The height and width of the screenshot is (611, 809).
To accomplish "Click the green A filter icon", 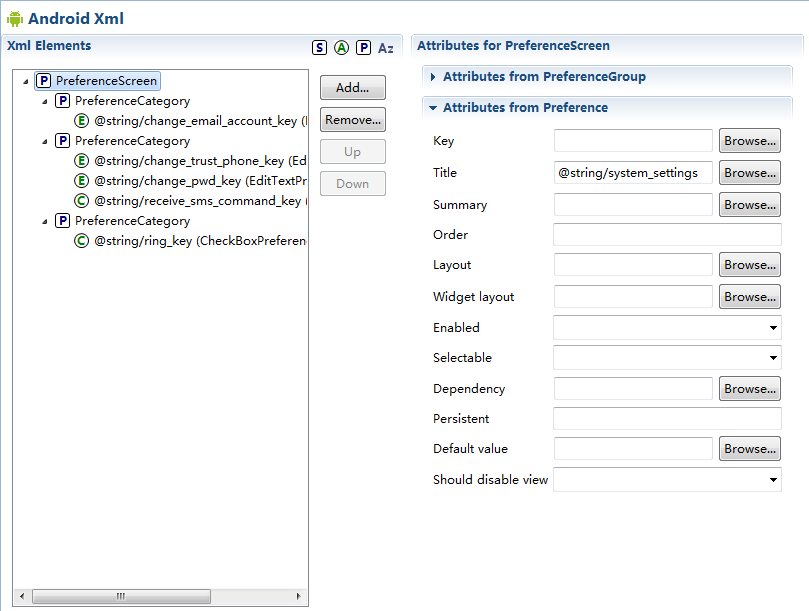I will (341, 47).
